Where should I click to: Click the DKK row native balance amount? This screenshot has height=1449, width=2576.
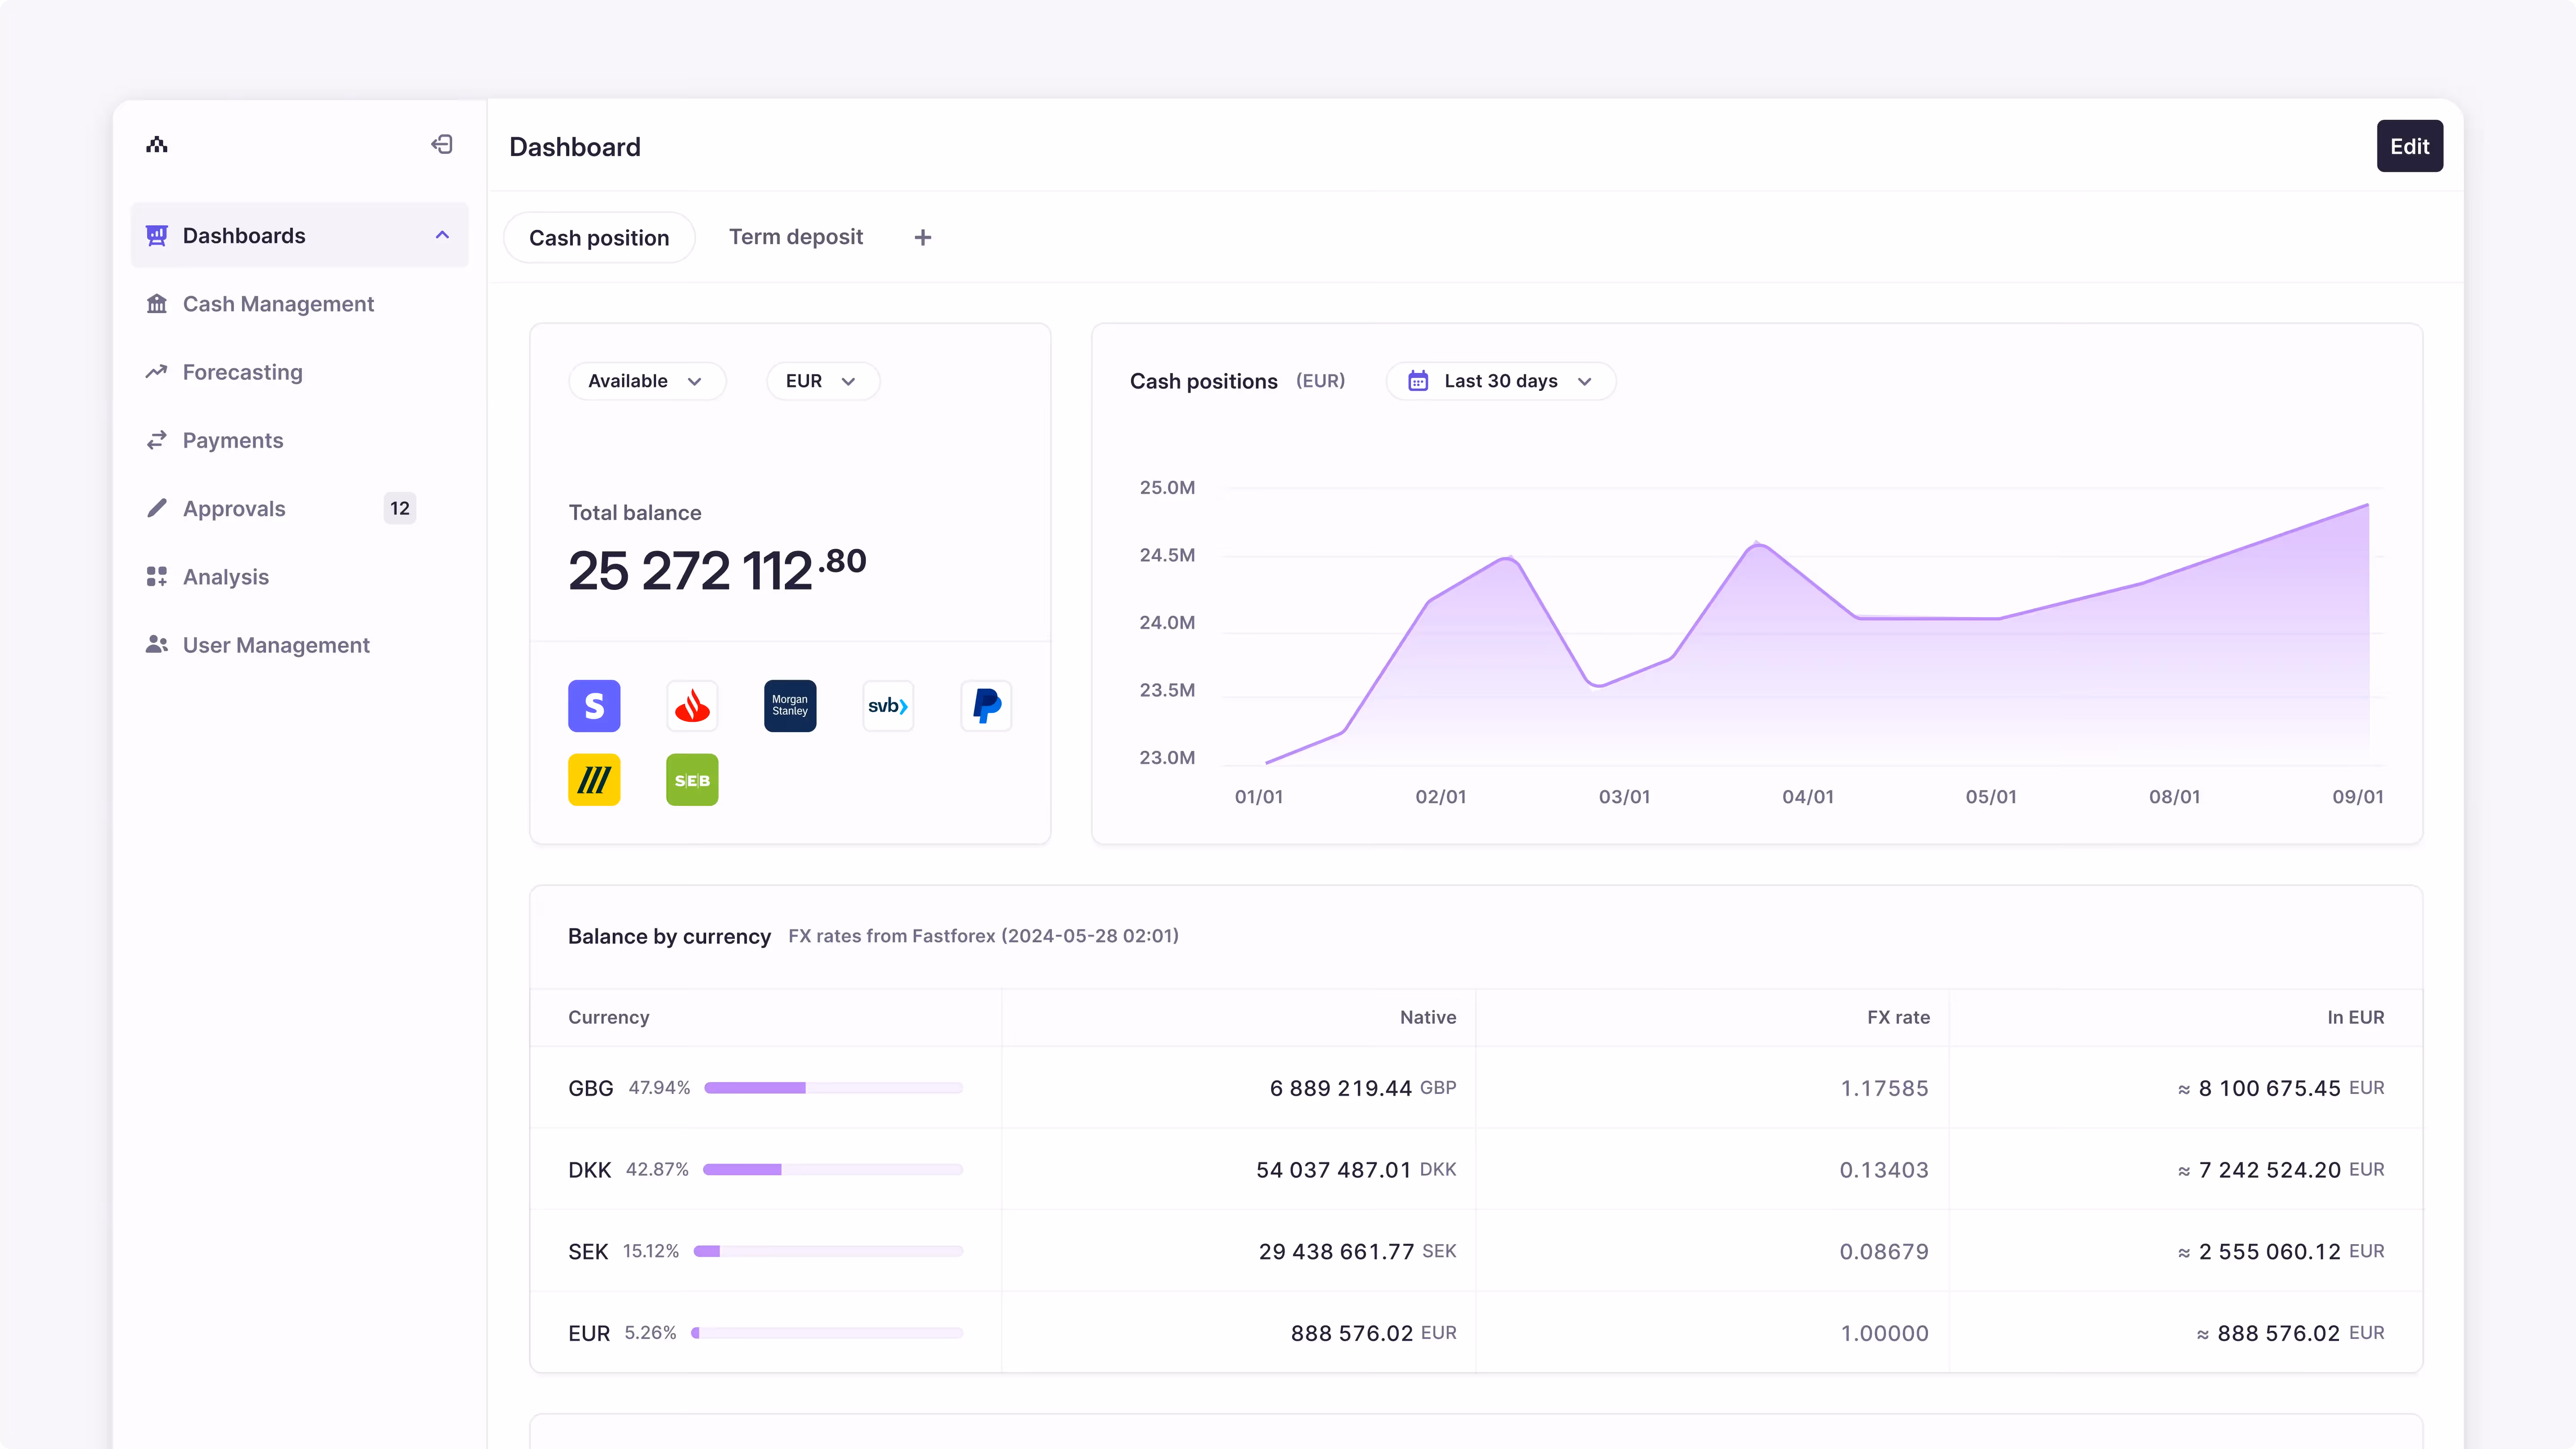click(x=1333, y=1170)
